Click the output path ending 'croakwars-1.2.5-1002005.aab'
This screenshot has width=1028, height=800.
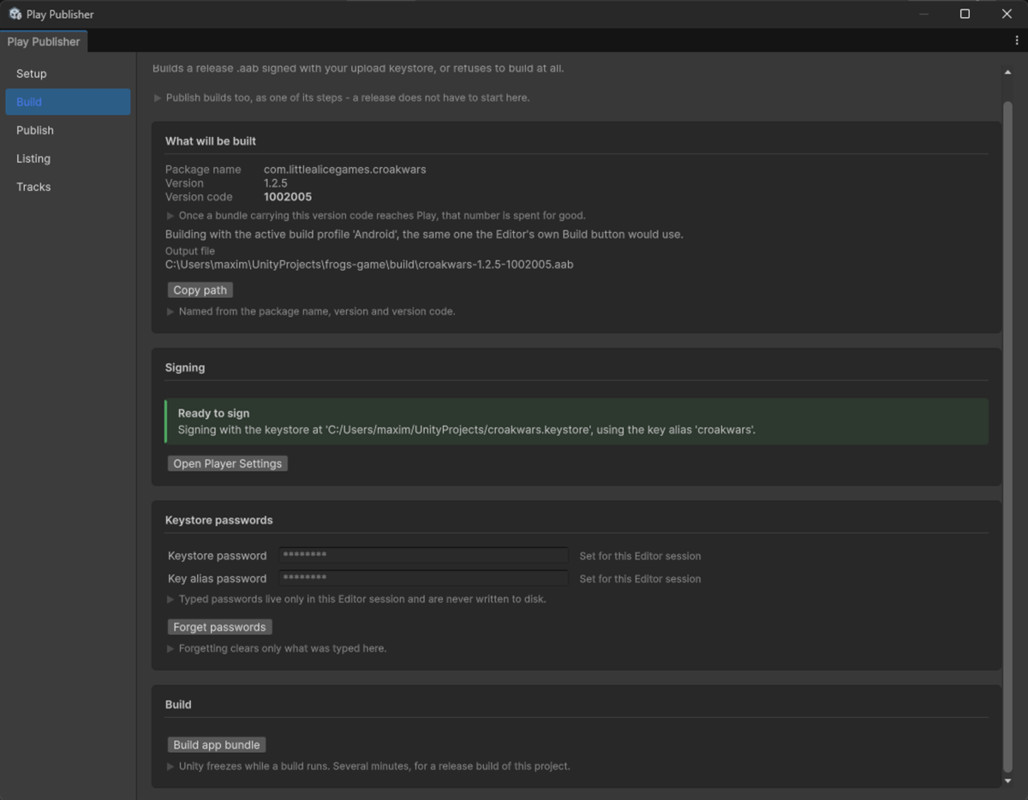(369, 264)
